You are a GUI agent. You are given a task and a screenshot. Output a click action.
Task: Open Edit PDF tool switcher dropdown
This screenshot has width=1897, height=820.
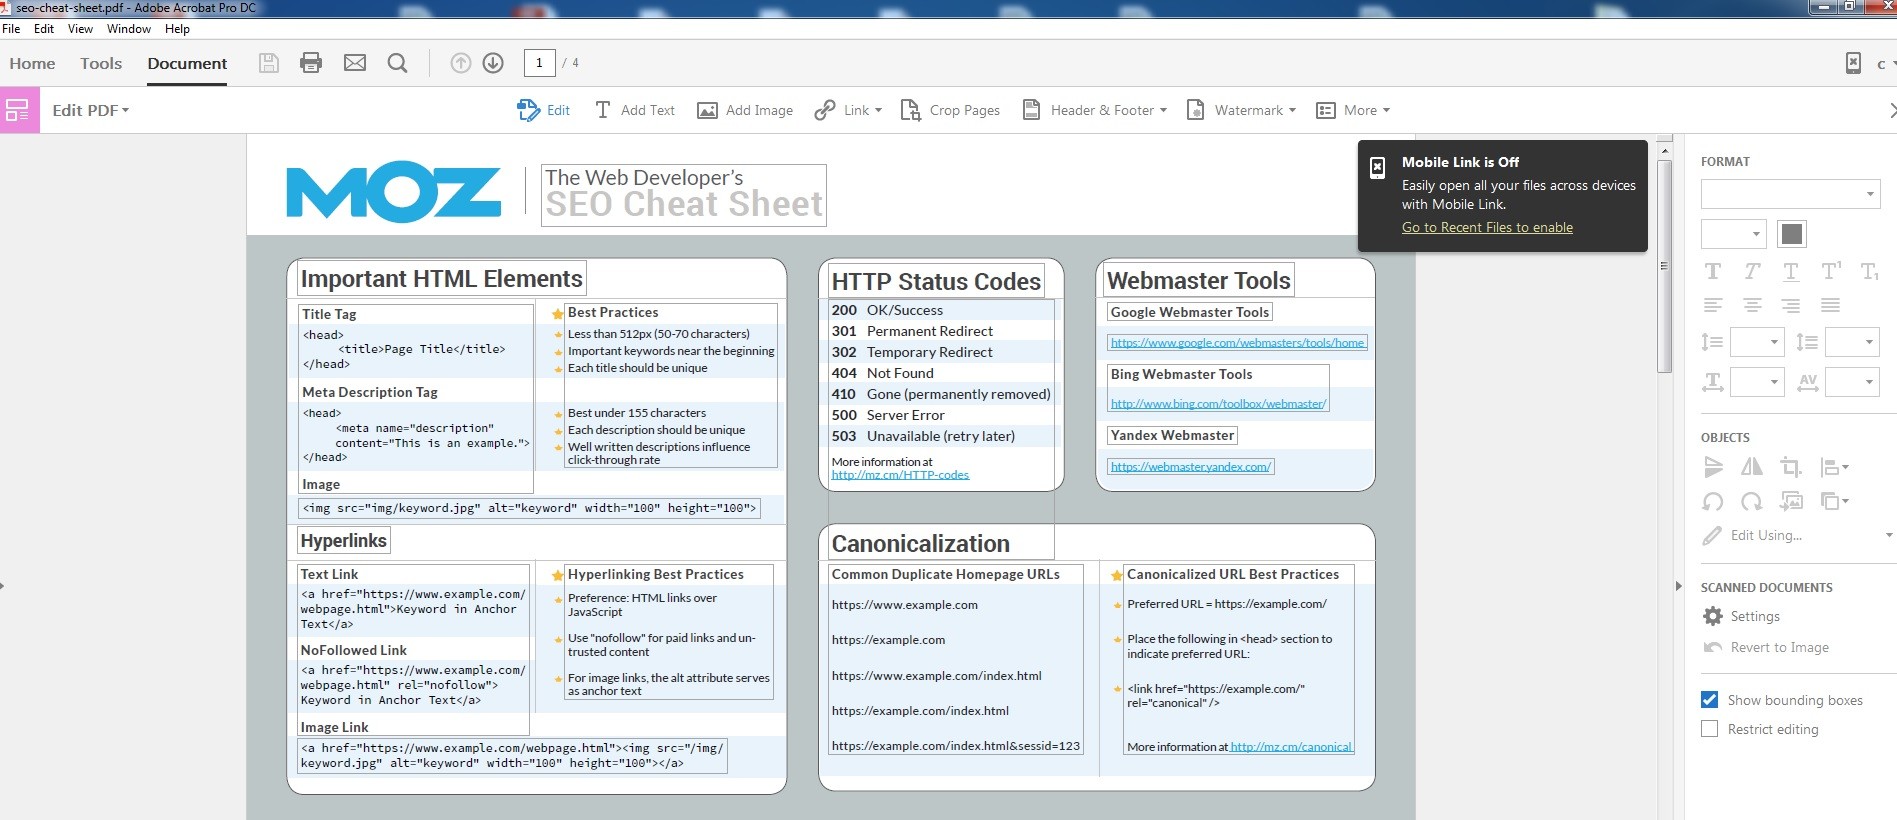pyautogui.click(x=91, y=110)
